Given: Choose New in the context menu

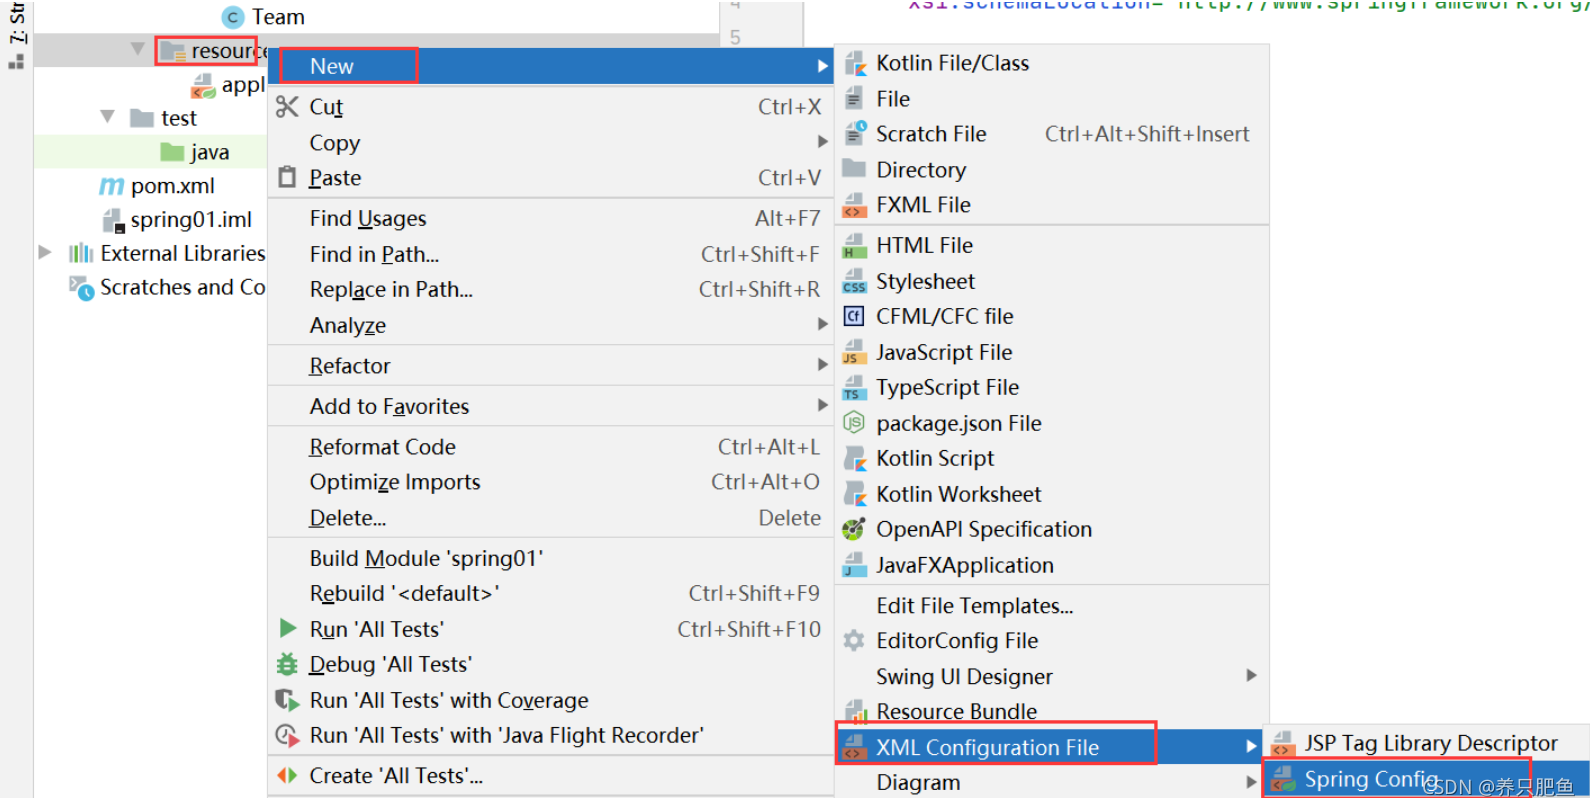Looking at the screenshot, I should (550, 66).
